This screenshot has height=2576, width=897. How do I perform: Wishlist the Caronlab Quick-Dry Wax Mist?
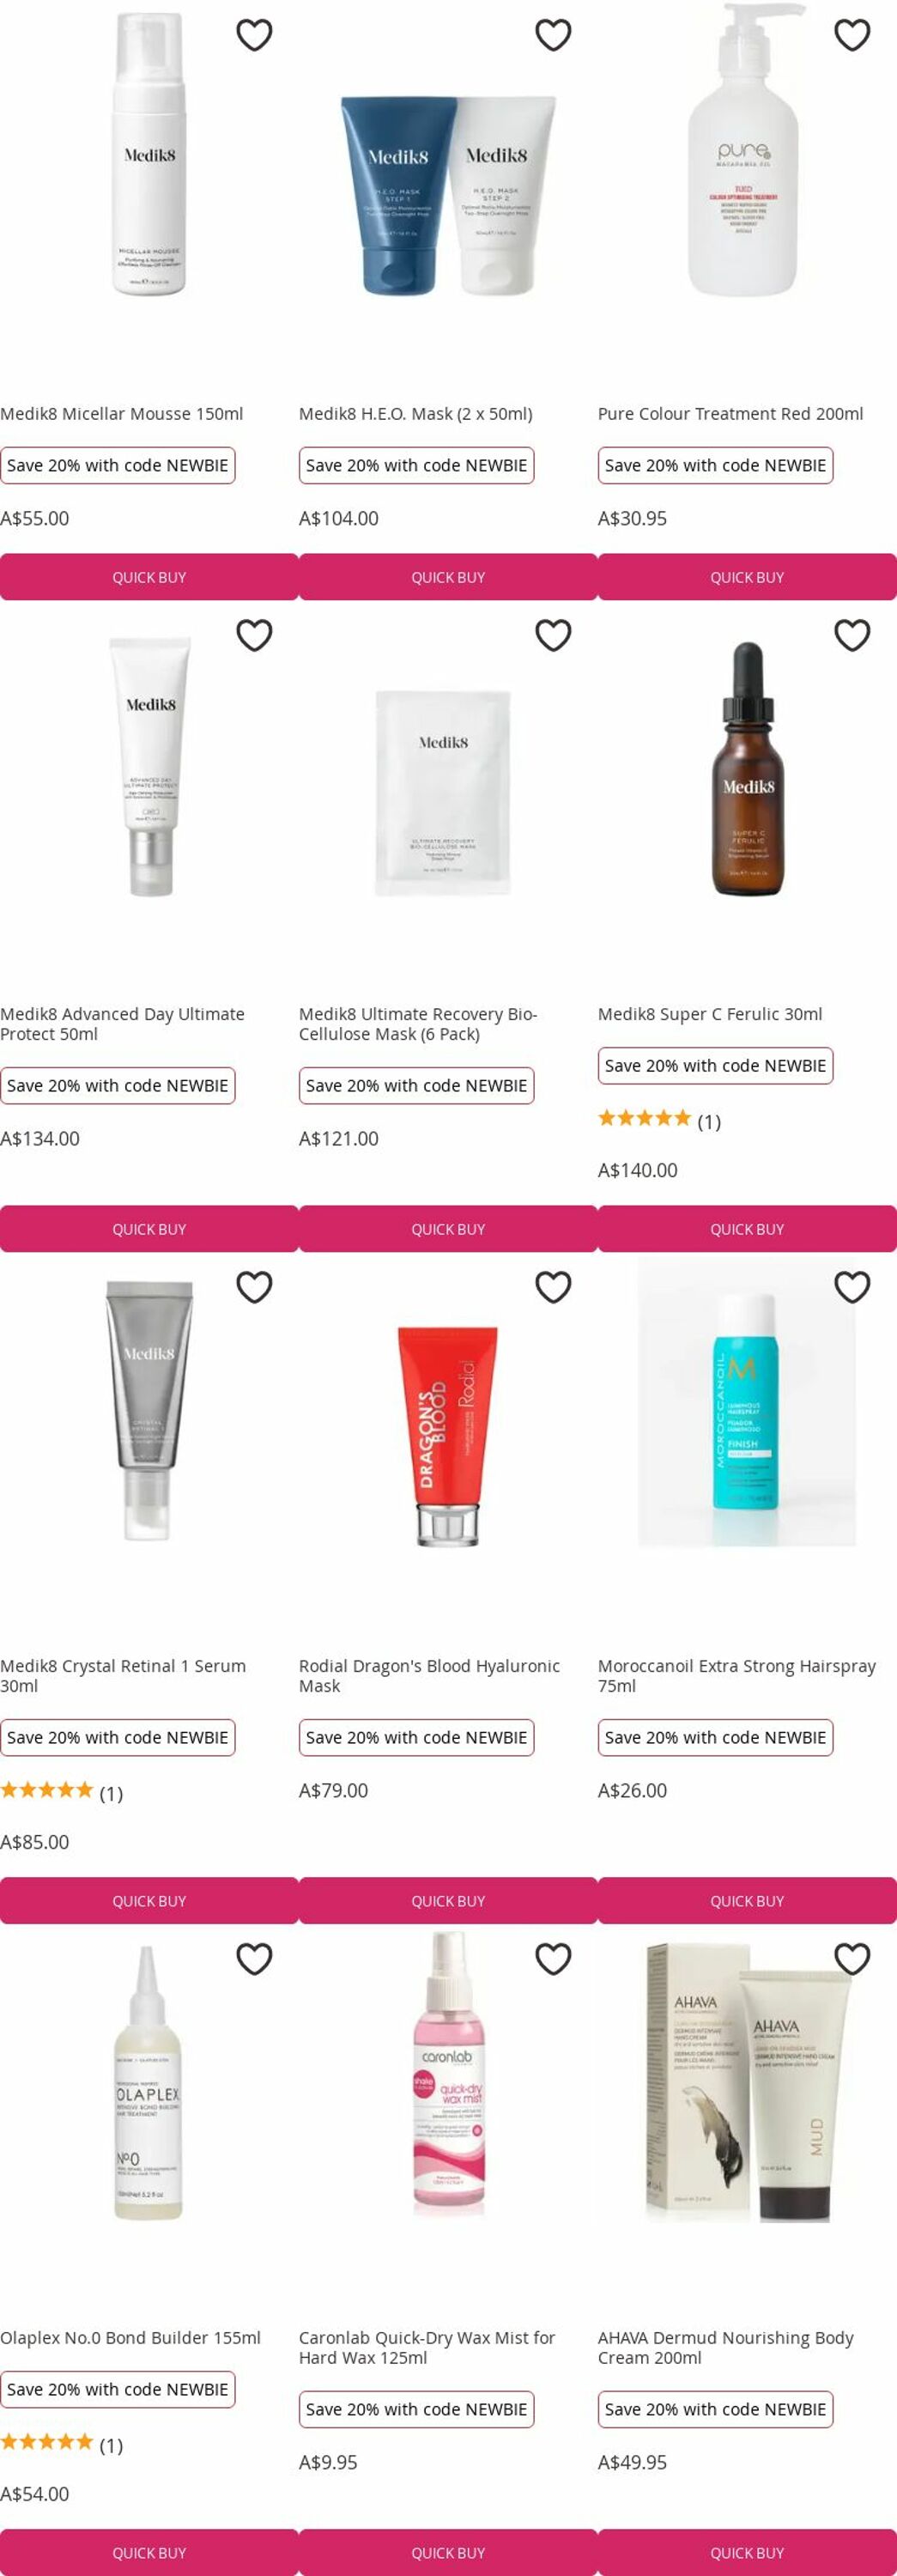coord(553,1959)
